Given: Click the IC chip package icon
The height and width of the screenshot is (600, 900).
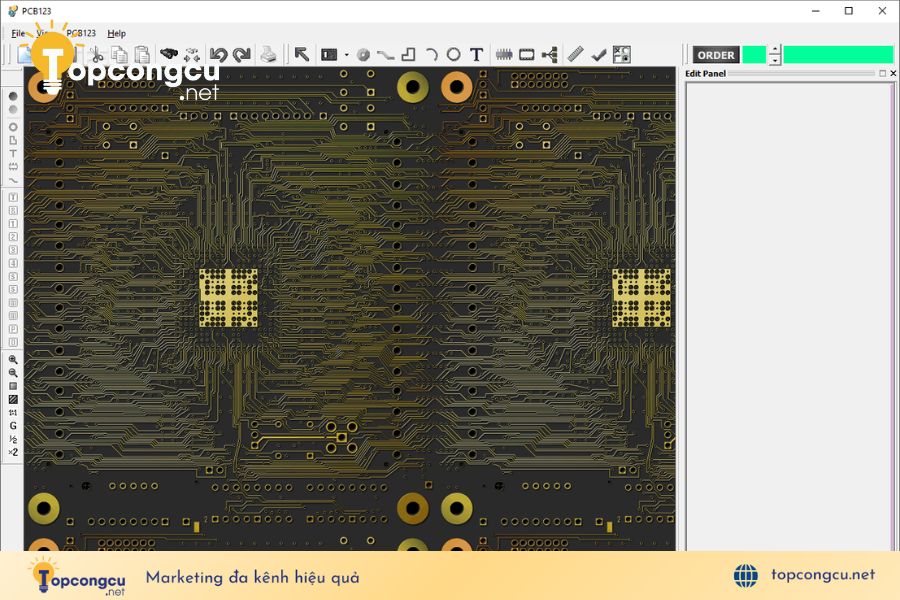Looking at the screenshot, I should pyautogui.click(x=504, y=55).
